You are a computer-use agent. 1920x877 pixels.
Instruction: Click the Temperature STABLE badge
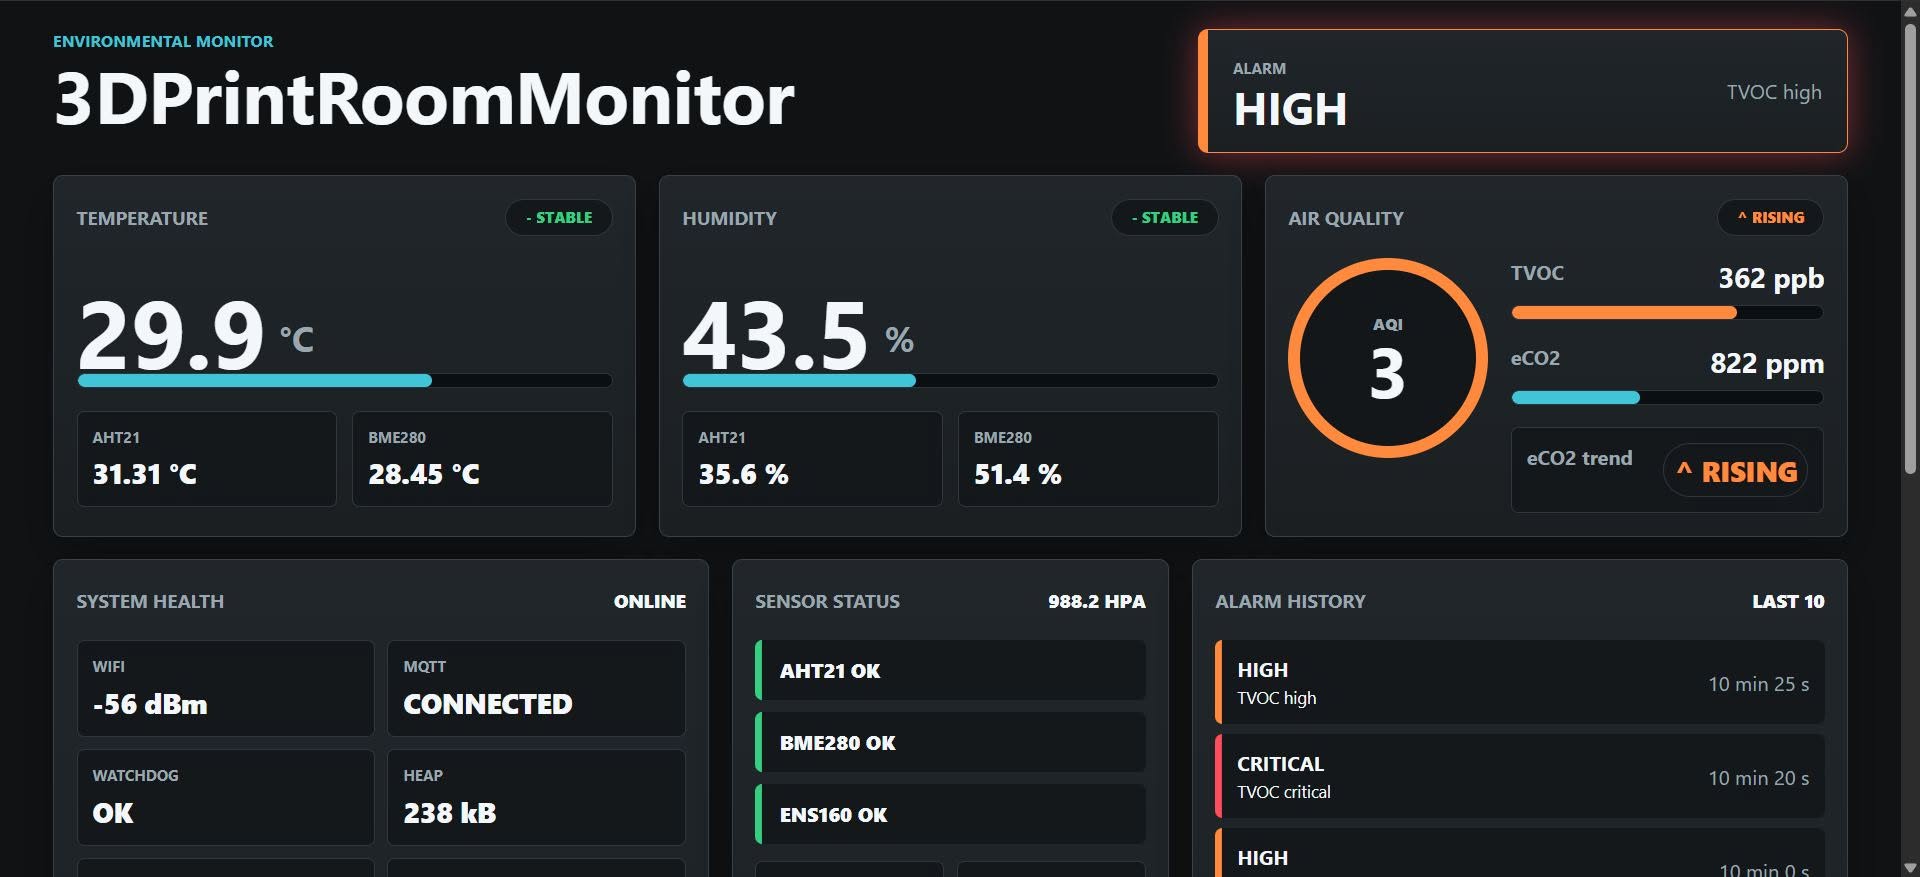coord(559,218)
